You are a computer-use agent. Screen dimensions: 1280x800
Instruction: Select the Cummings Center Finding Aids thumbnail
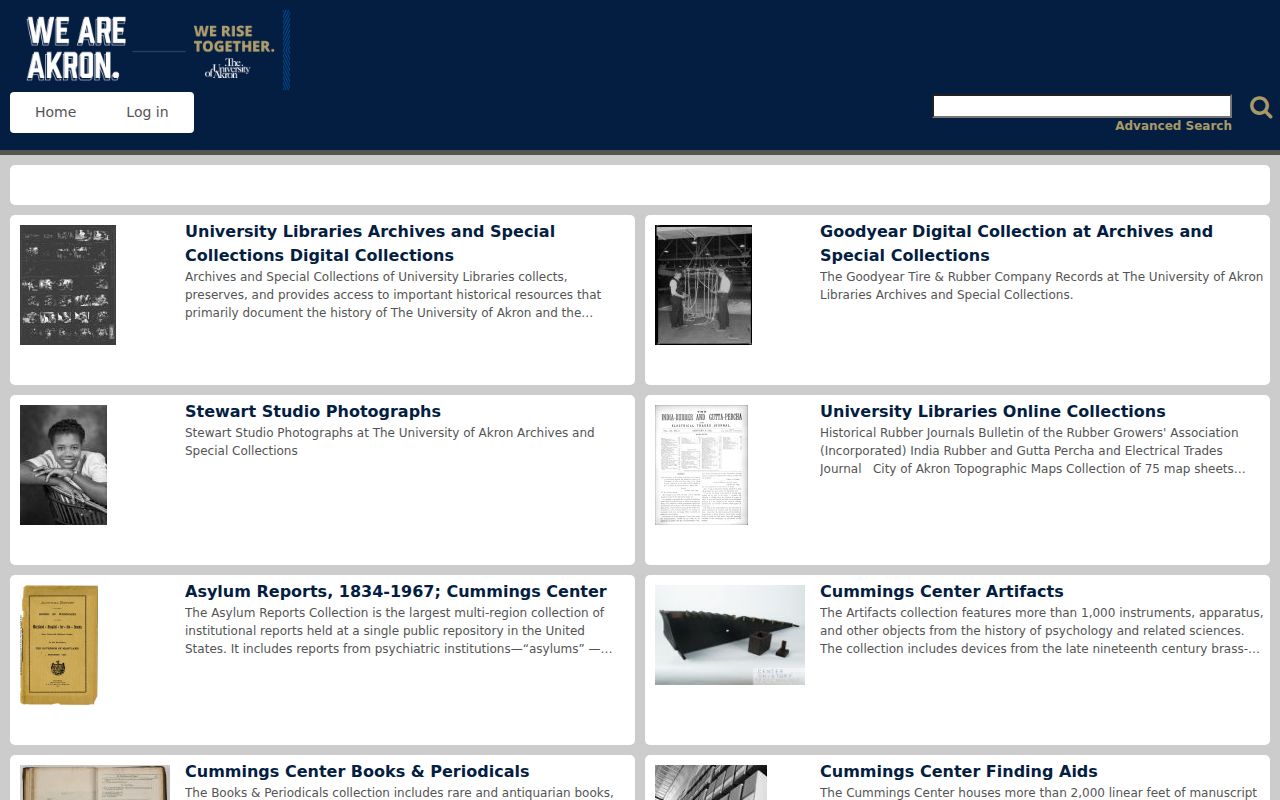click(x=711, y=782)
